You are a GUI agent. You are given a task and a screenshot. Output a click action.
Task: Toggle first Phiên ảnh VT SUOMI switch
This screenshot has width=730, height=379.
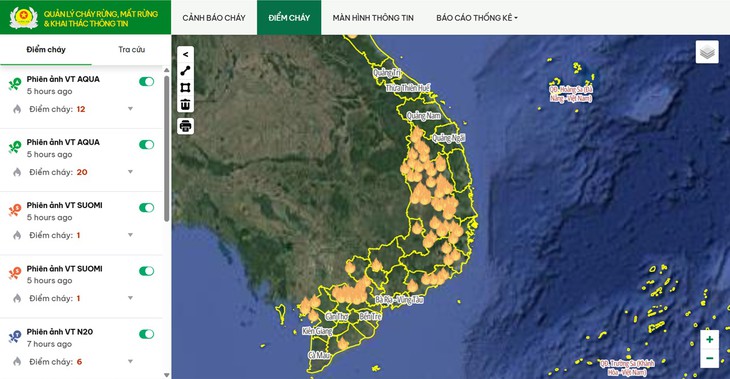[x=147, y=208]
